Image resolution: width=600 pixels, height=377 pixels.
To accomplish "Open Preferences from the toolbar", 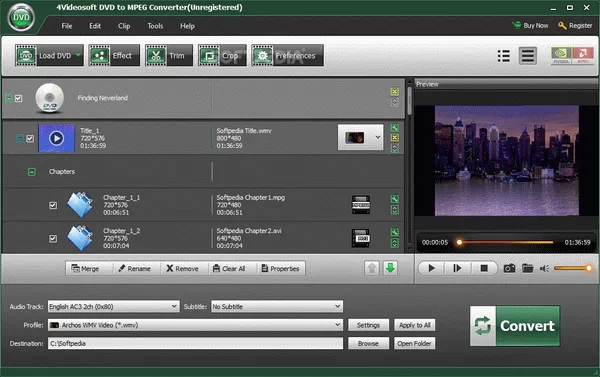I will [287, 55].
